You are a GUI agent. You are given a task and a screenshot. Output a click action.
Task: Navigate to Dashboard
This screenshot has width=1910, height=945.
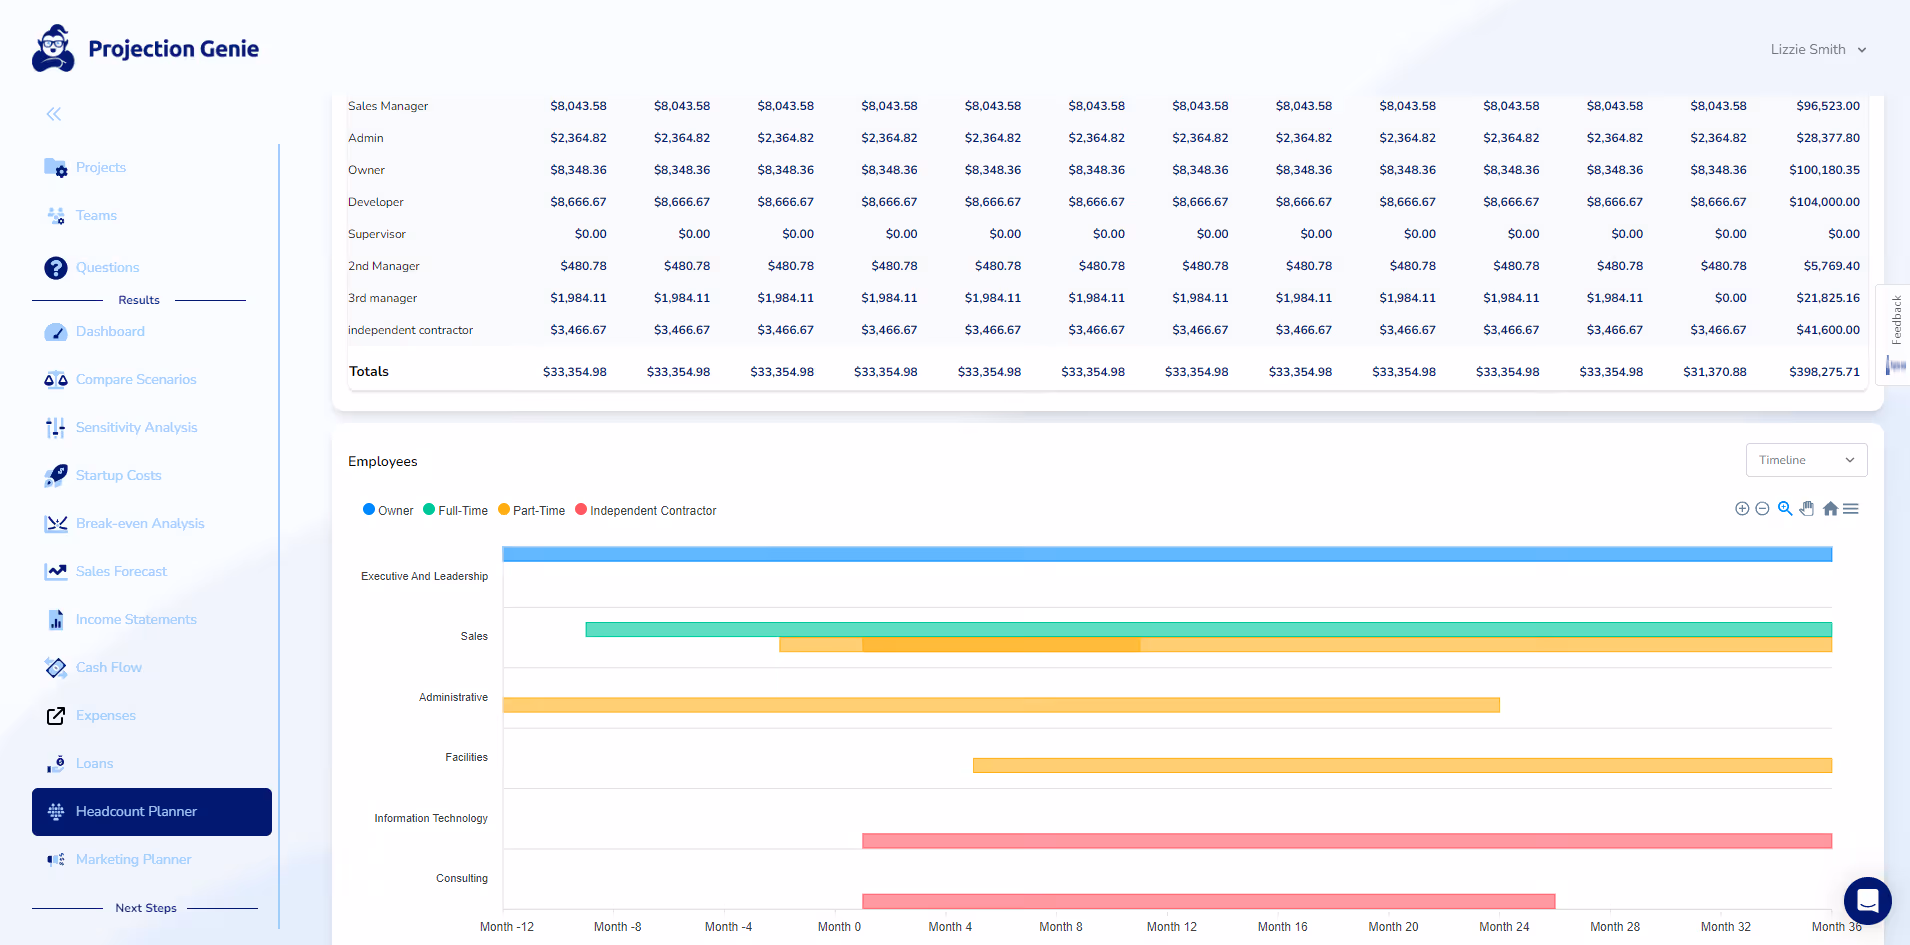point(110,331)
